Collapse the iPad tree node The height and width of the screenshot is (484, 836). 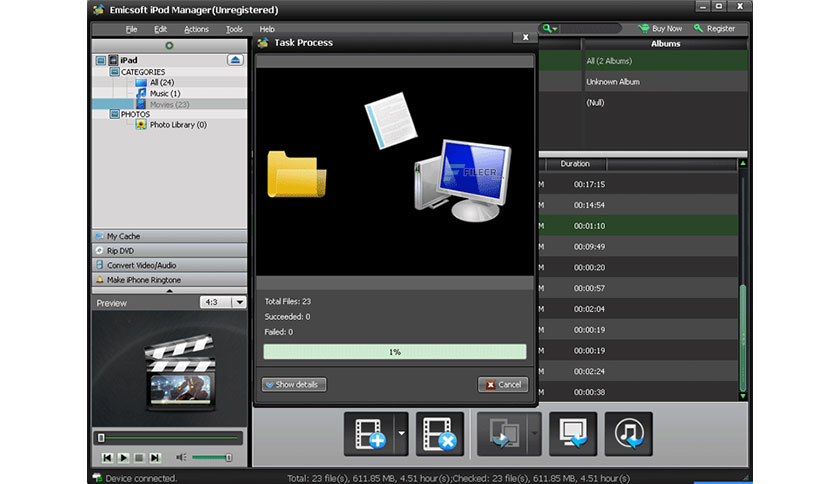101,60
